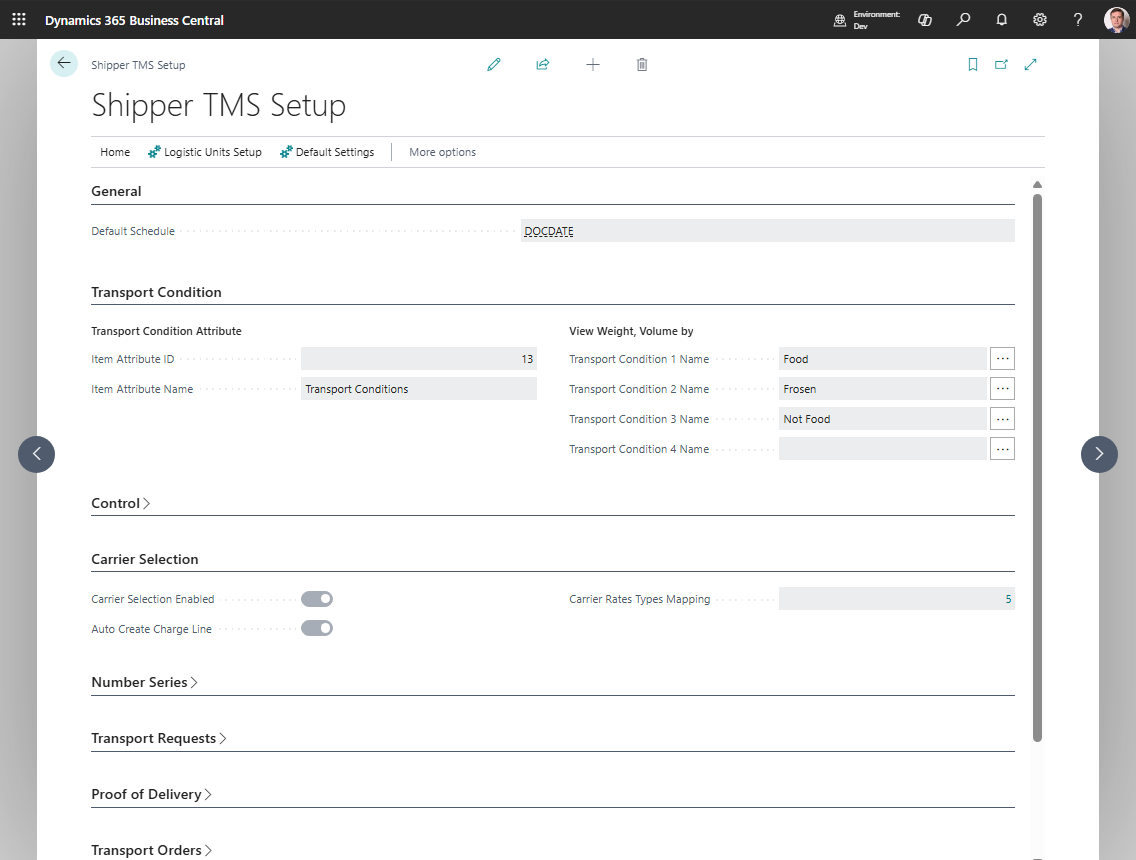Open Transport Condition 3 Name ellipsis
This screenshot has height=860, width=1136.
1002,419
